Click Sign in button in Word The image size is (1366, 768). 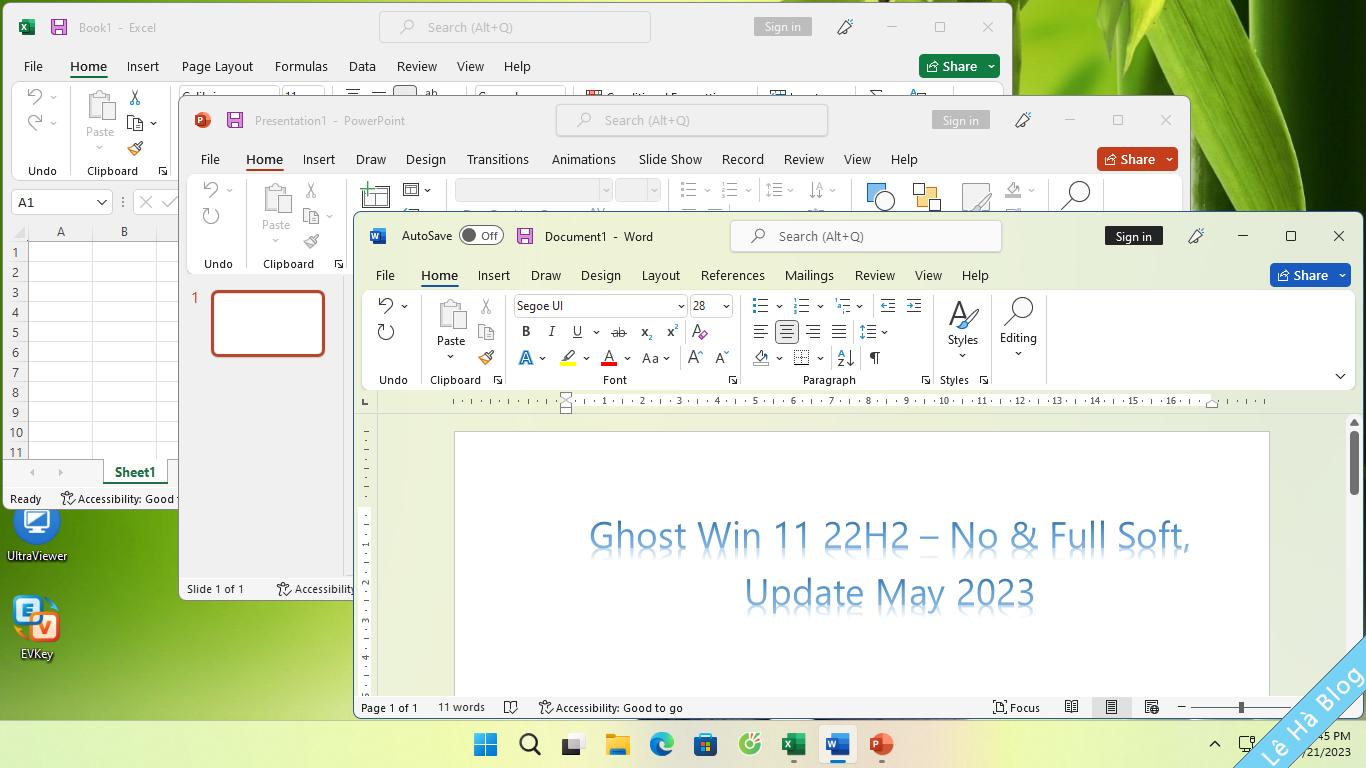coord(1133,236)
